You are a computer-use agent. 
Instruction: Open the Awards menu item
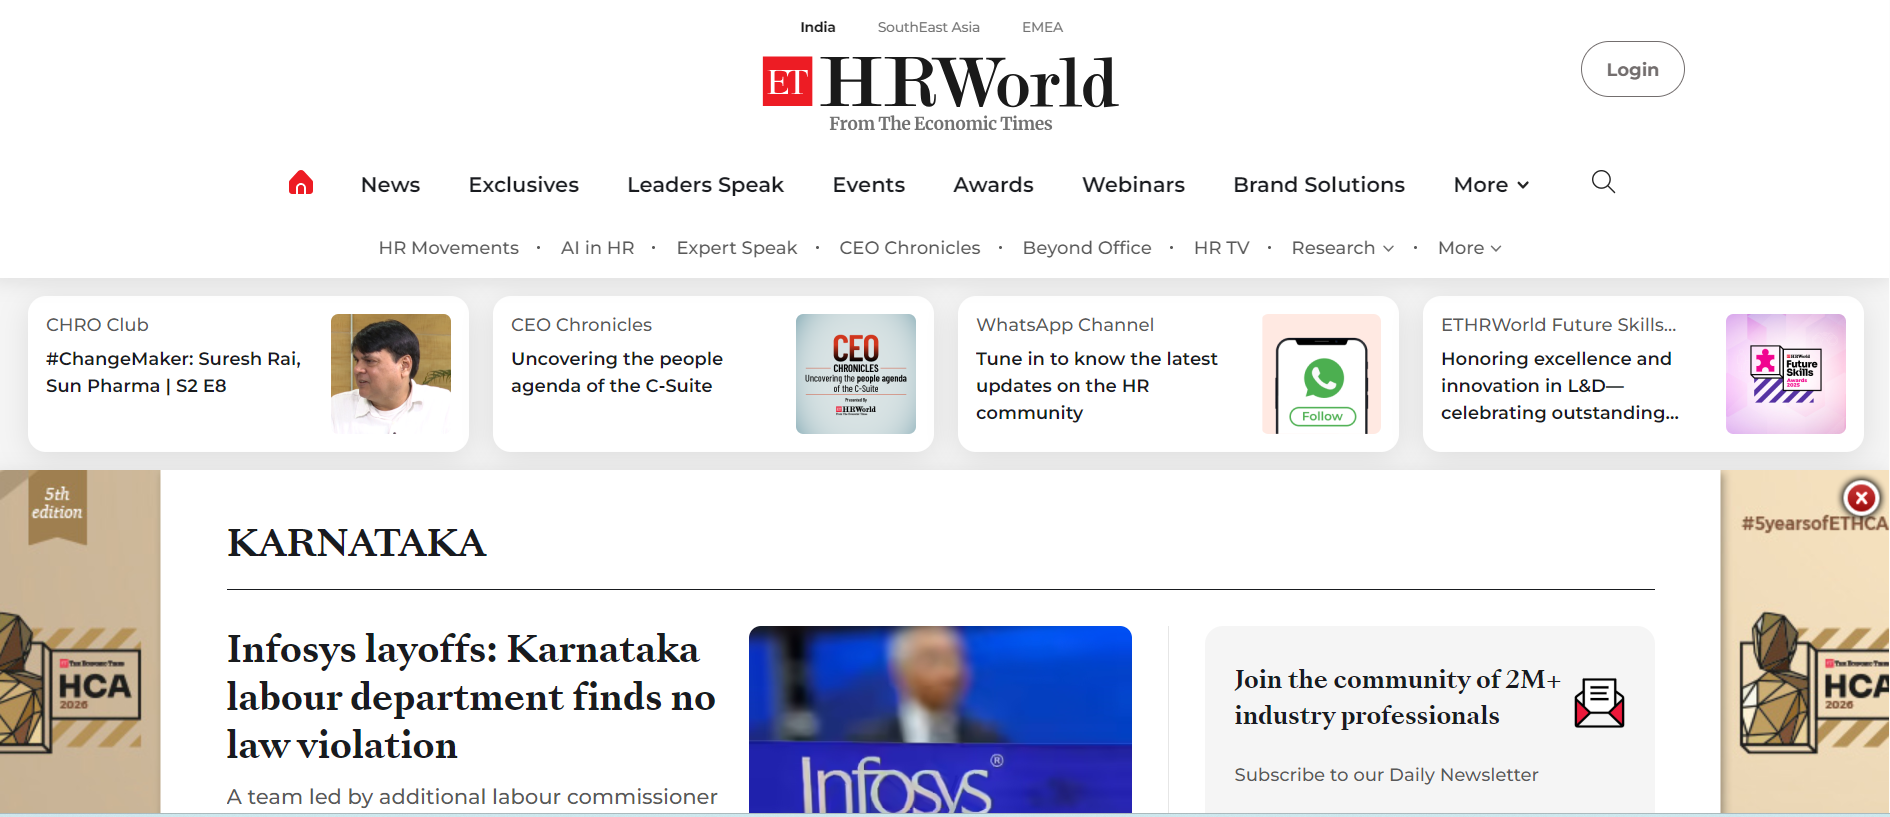993,185
